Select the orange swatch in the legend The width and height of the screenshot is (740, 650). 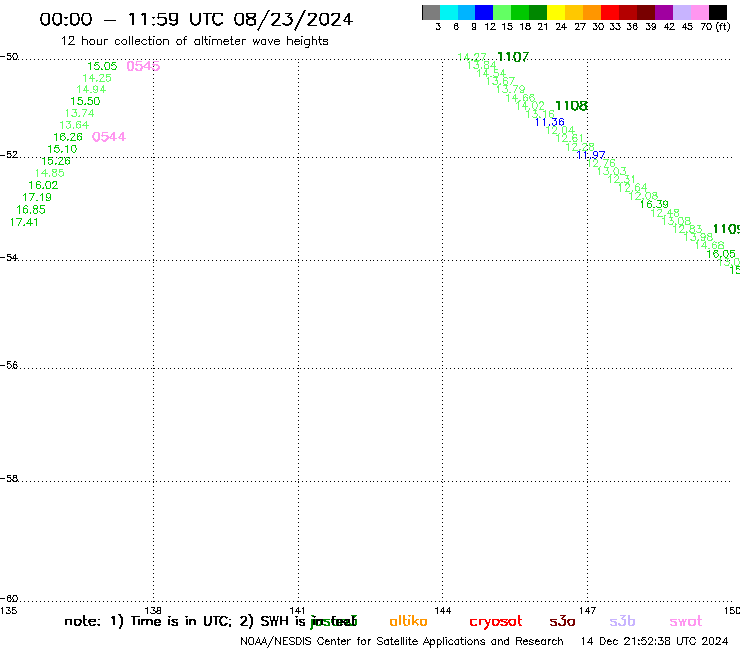click(x=592, y=12)
